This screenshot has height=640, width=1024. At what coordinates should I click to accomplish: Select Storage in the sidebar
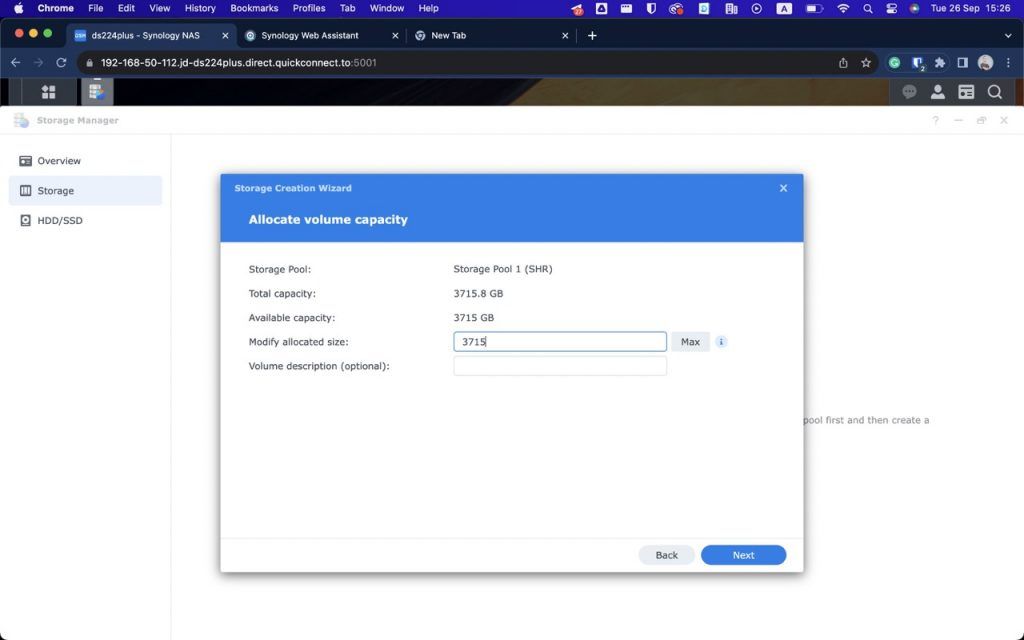[x=86, y=191]
